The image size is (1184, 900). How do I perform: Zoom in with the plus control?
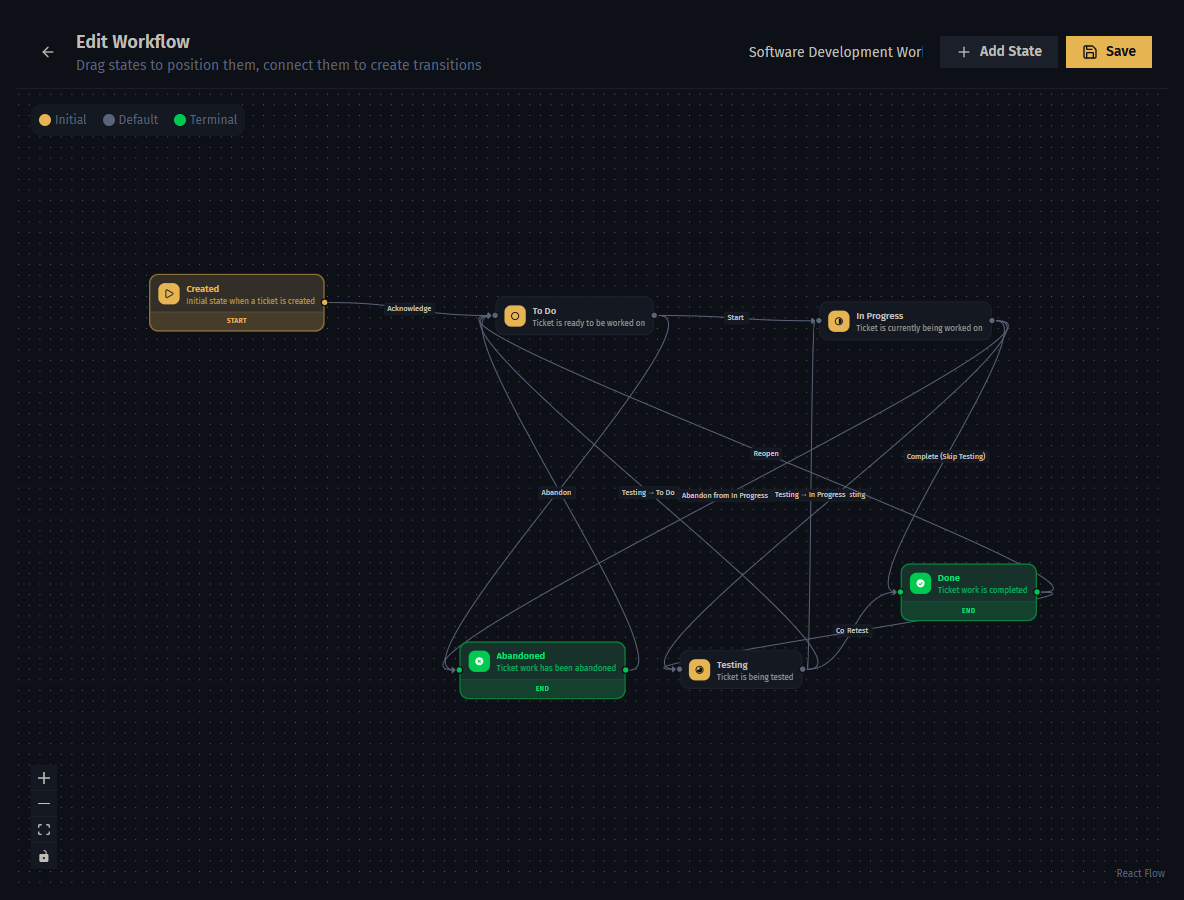[x=44, y=778]
